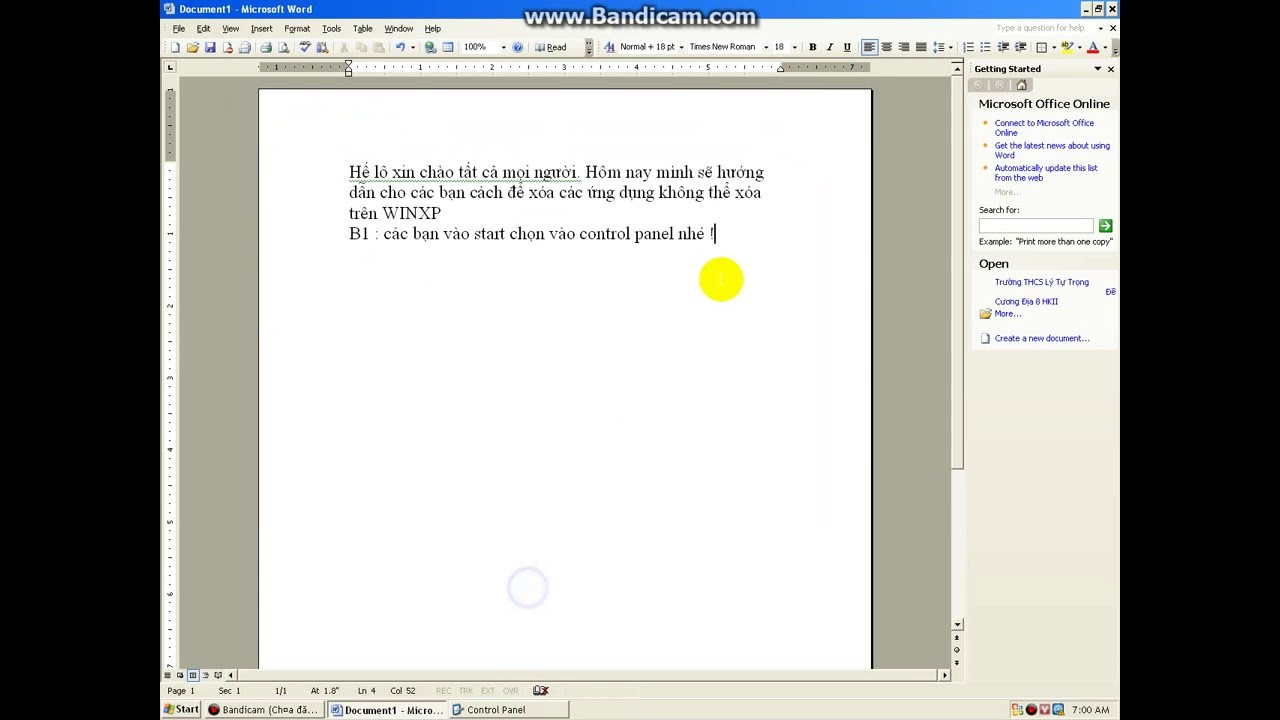Open Styles and Formatting icon

point(609,47)
